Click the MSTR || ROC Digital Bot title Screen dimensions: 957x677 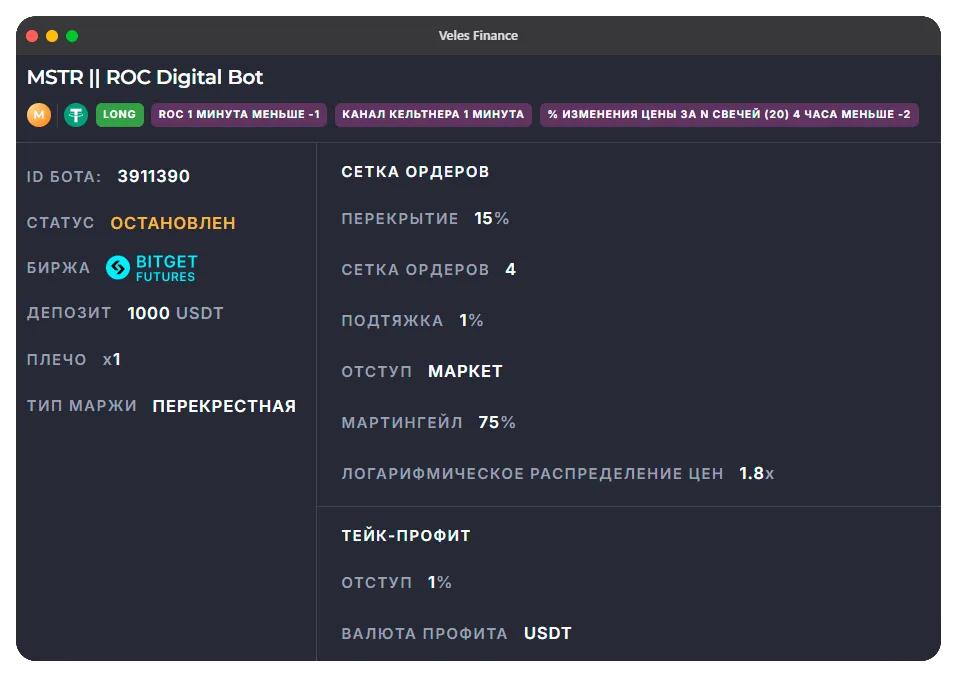tap(143, 77)
